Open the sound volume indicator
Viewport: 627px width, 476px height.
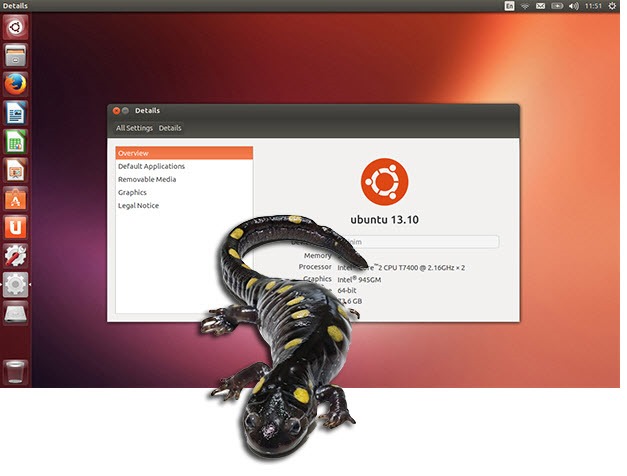(573, 6)
